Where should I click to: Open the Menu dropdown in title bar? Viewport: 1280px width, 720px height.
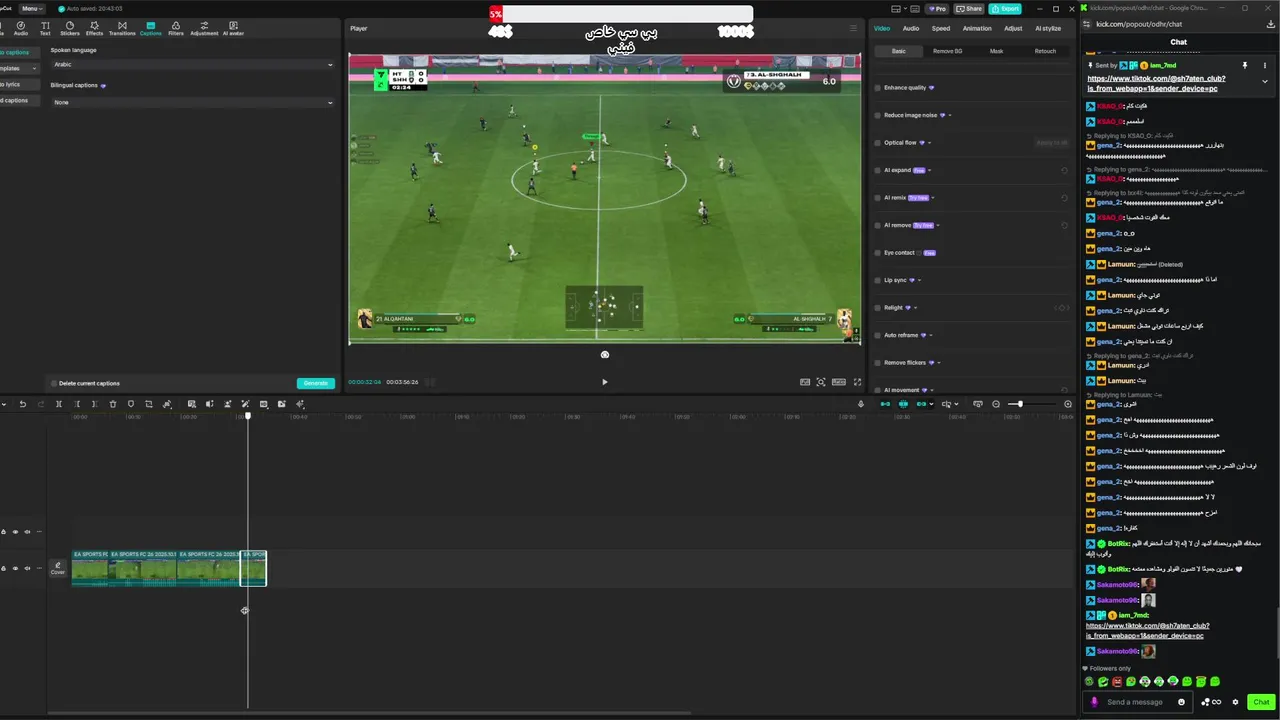31,8
